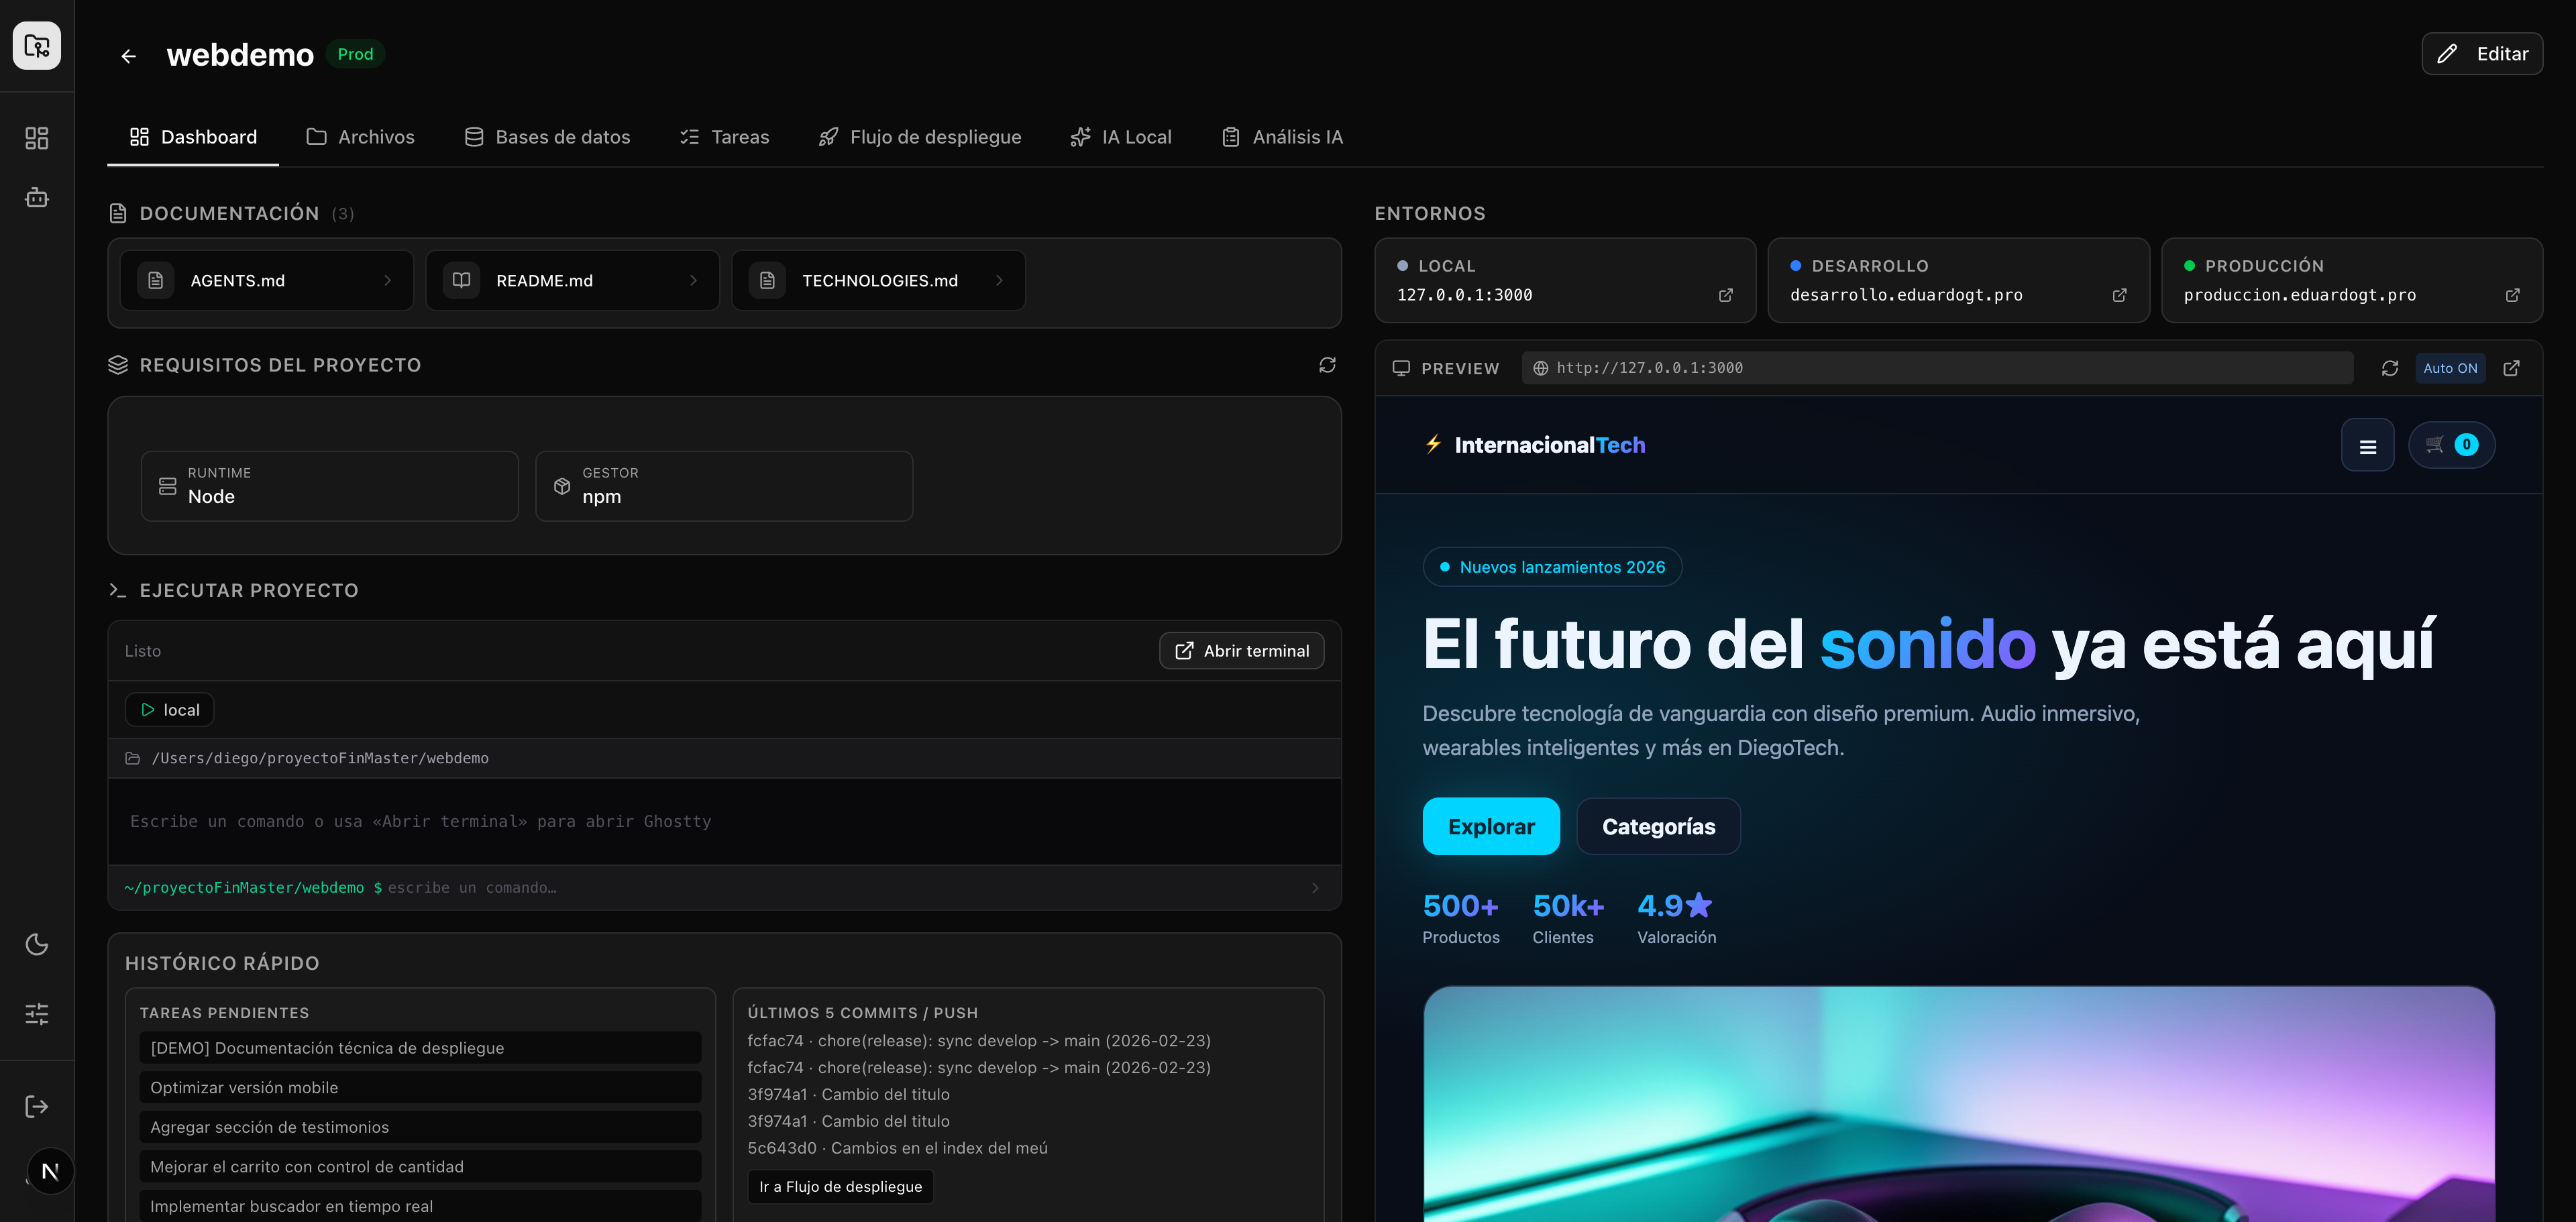Open the PRODUCCIÓN environment external link
This screenshot has height=1222, width=2576.
pyautogui.click(x=2513, y=295)
